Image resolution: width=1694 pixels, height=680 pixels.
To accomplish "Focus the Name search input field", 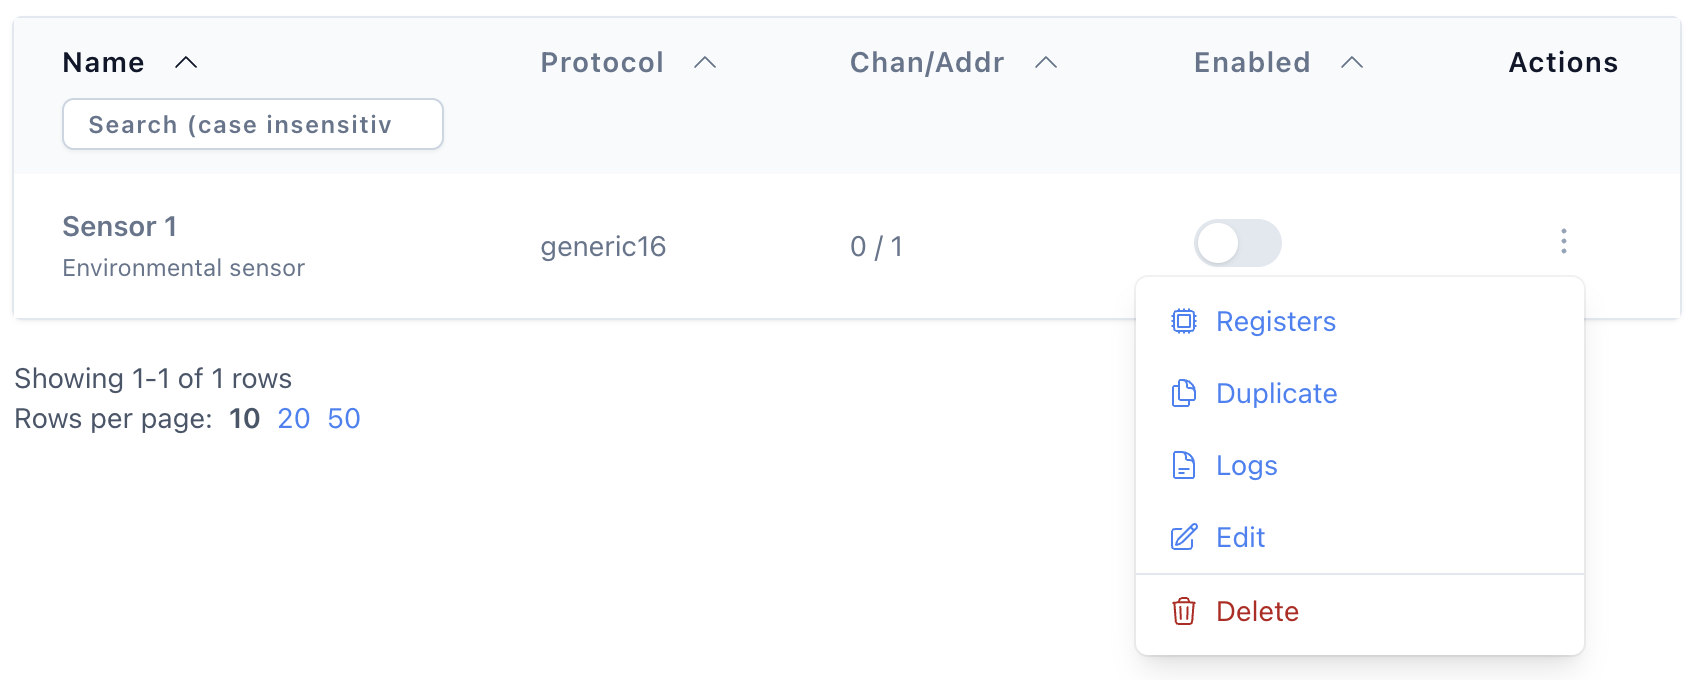I will click(253, 124).
